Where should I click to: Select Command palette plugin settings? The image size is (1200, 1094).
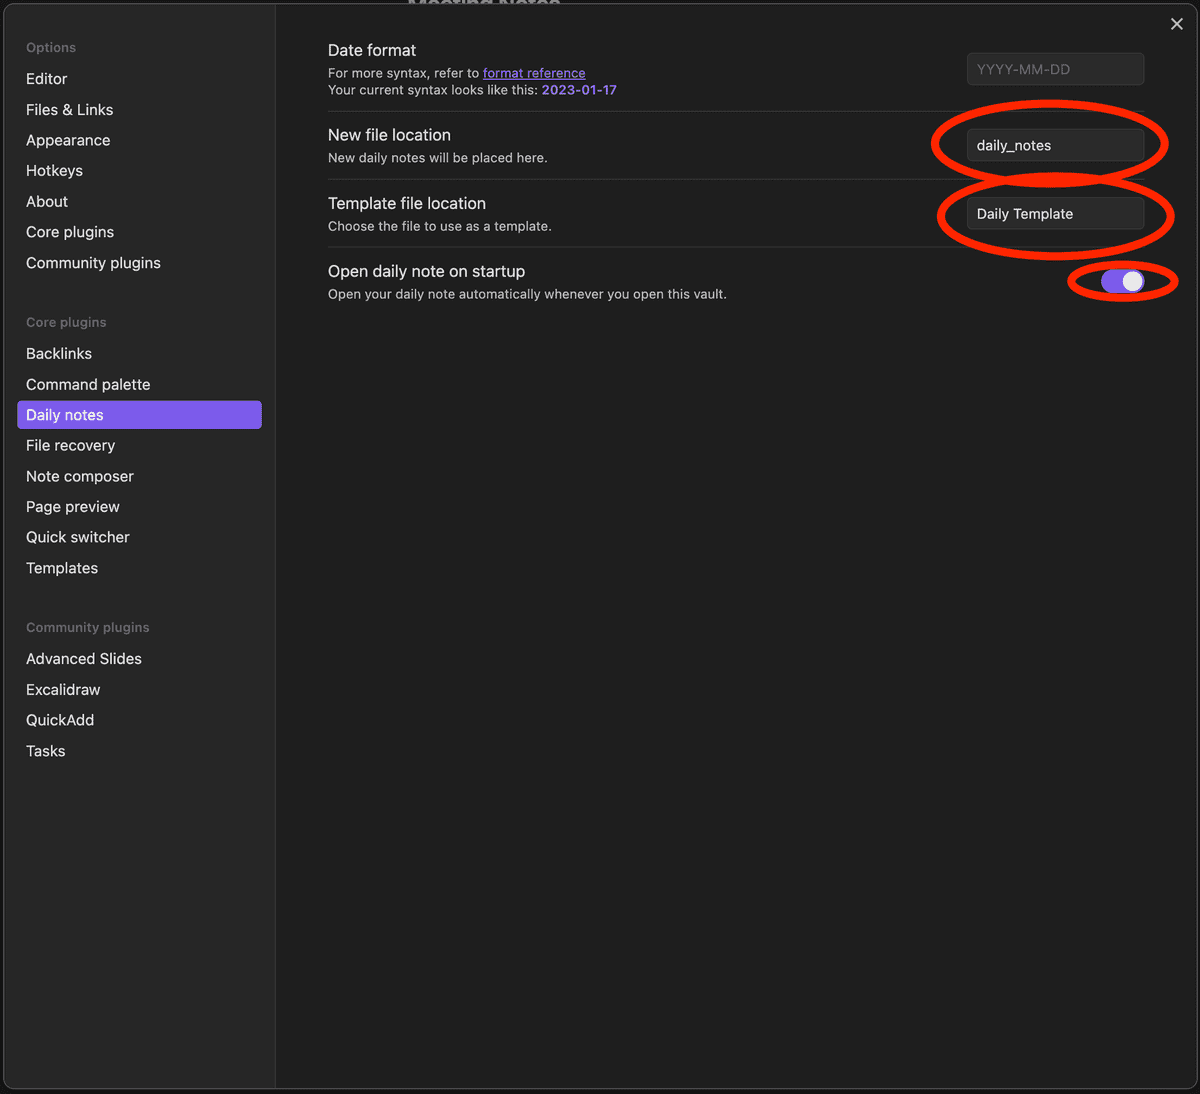tap(88, 385)
